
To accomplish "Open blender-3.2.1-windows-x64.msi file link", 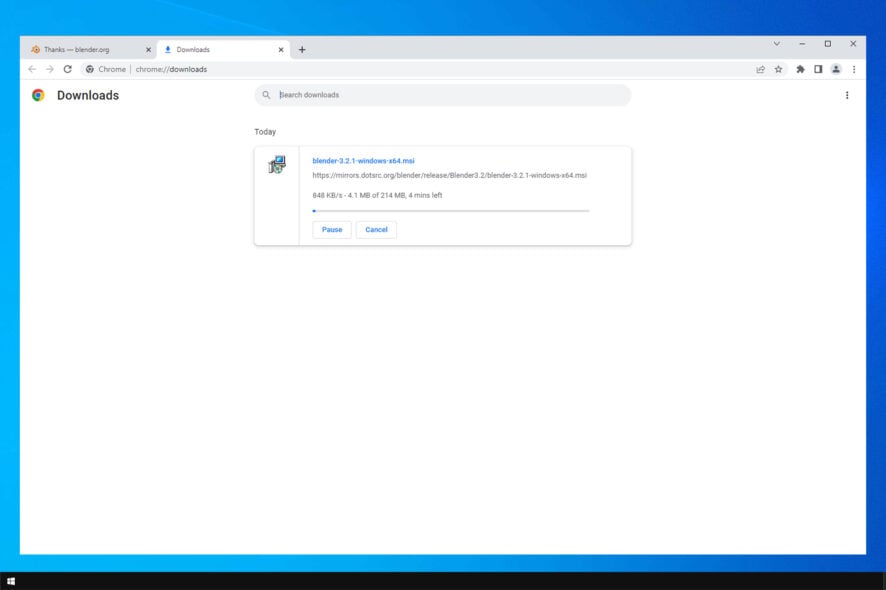I will click(363, 160).
